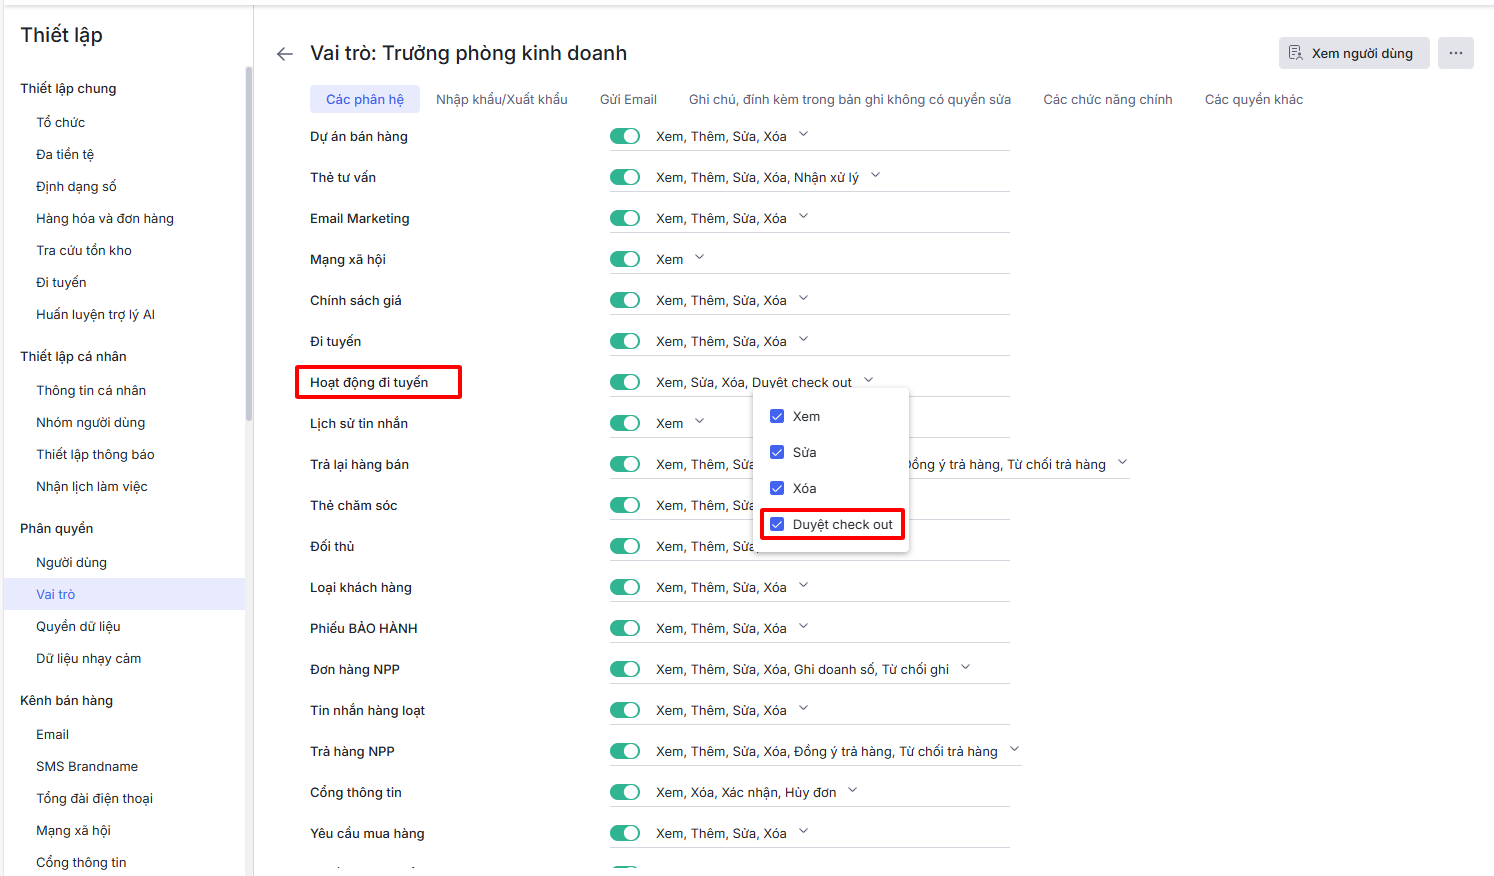The image size is (1494, 876).
Task: Open Đơn hàng NPP permissions dropdown arrow
Action: tap(965, 668)
